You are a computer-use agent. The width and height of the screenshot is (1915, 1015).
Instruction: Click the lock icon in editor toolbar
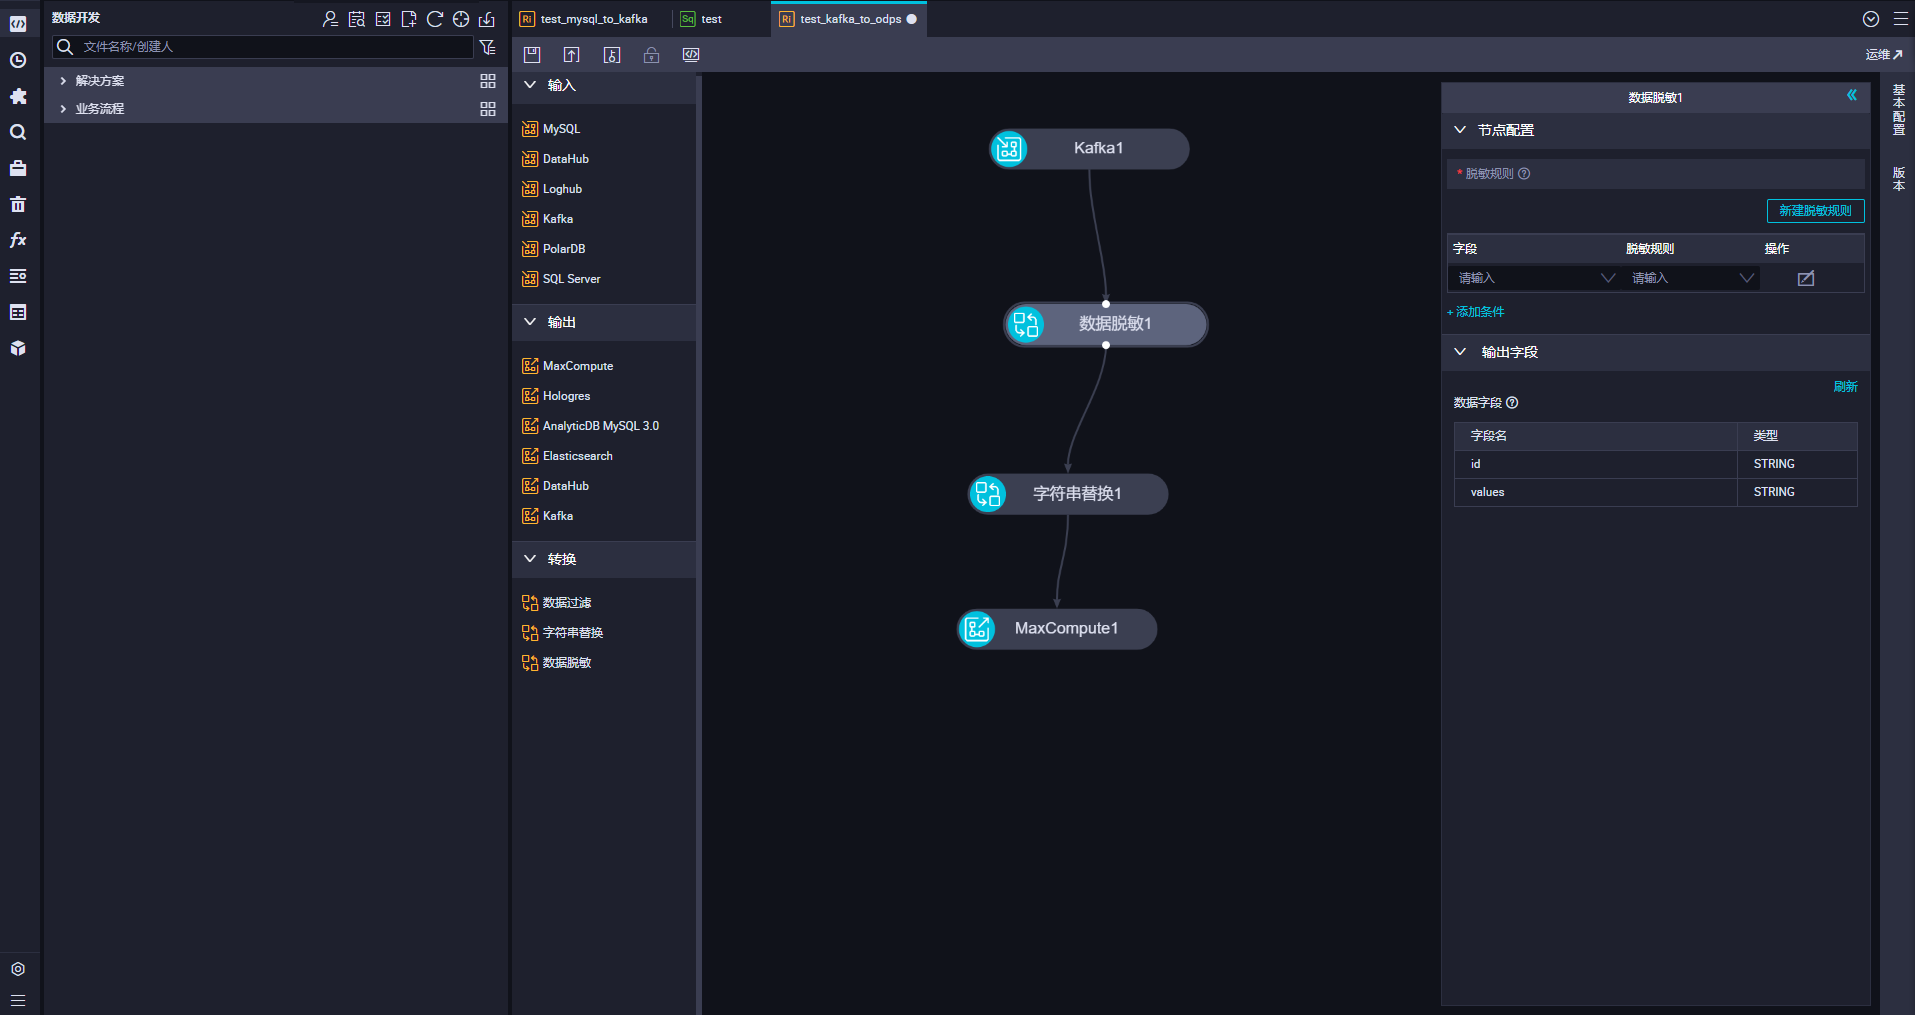click(x=651, y=55)
